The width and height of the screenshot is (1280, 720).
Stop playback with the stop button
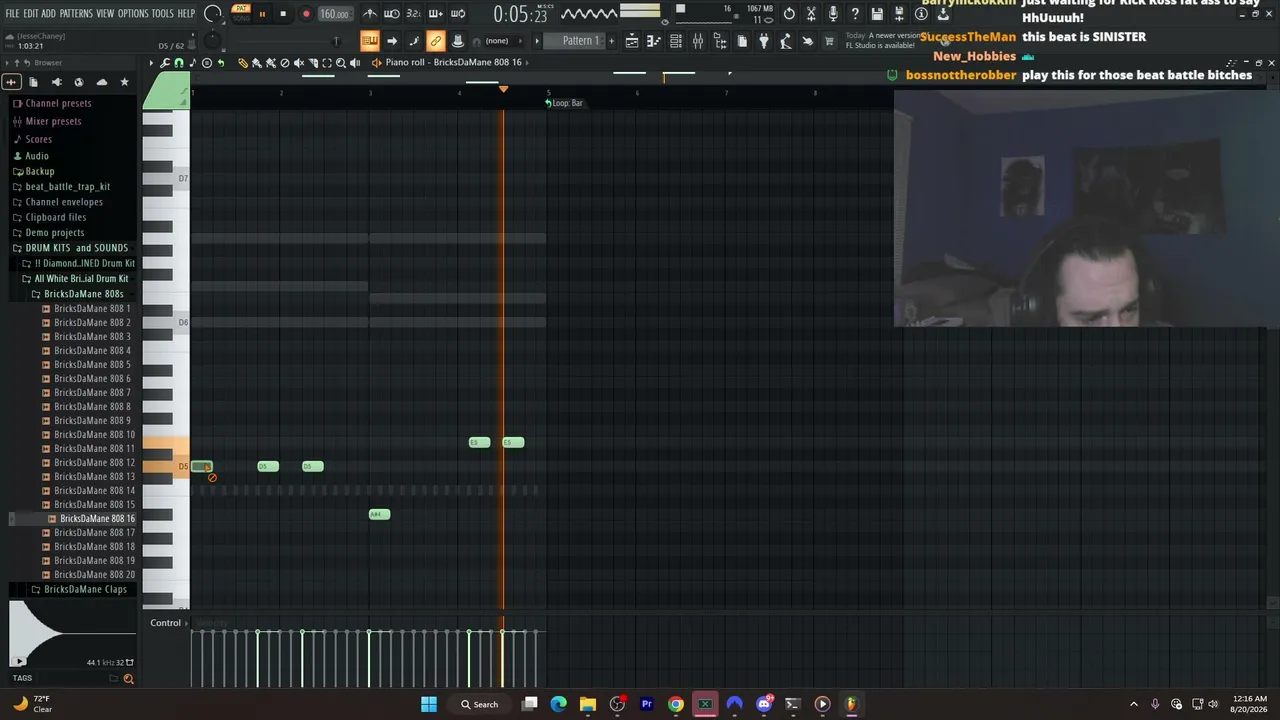click(283, 14)
